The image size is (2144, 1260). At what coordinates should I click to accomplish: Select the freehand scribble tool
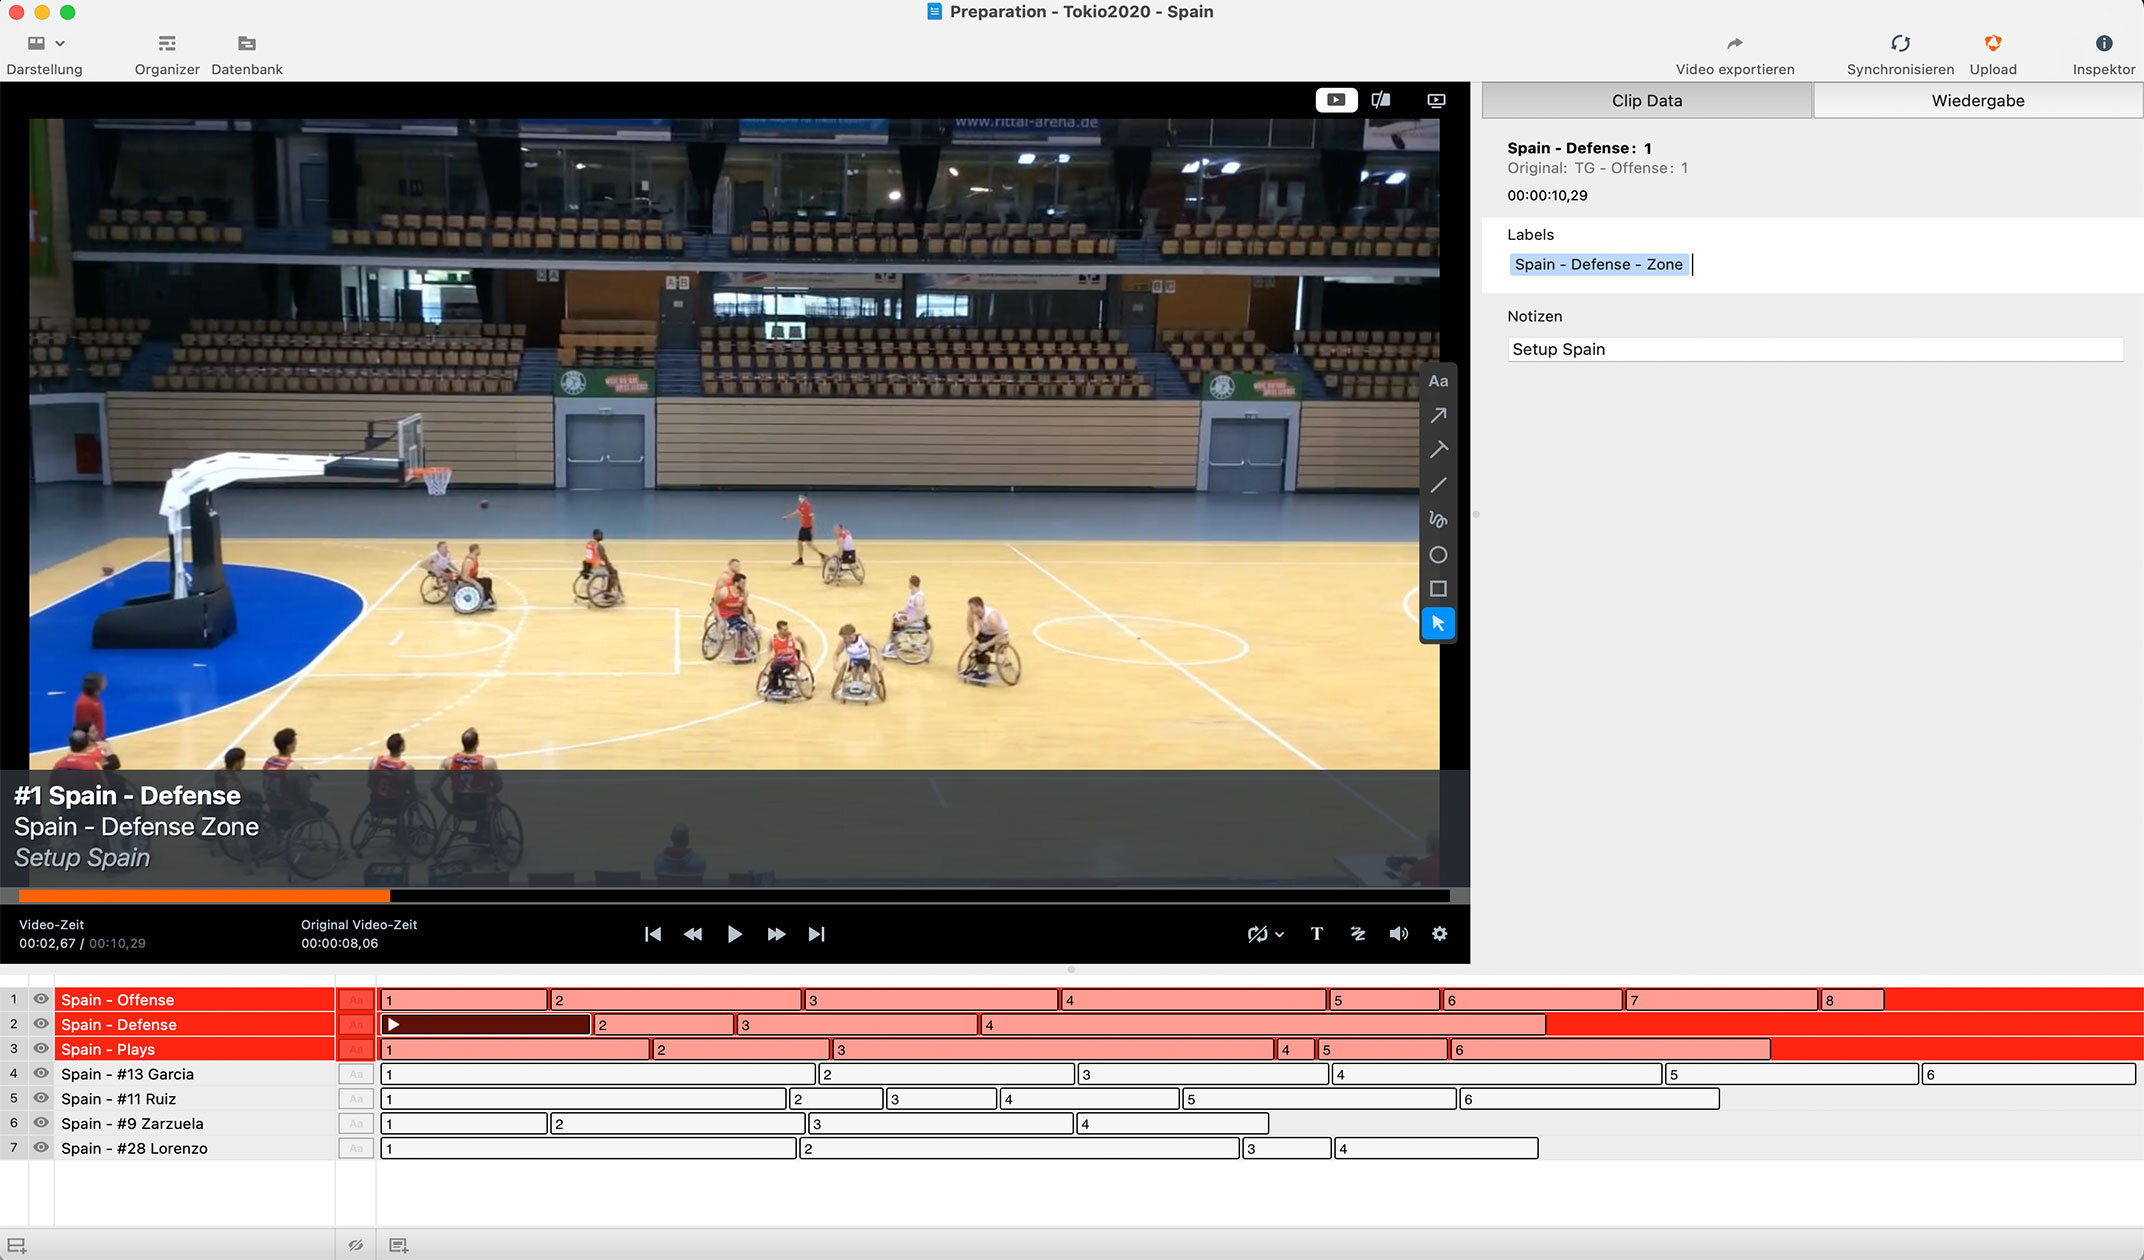coord(1438,520)
